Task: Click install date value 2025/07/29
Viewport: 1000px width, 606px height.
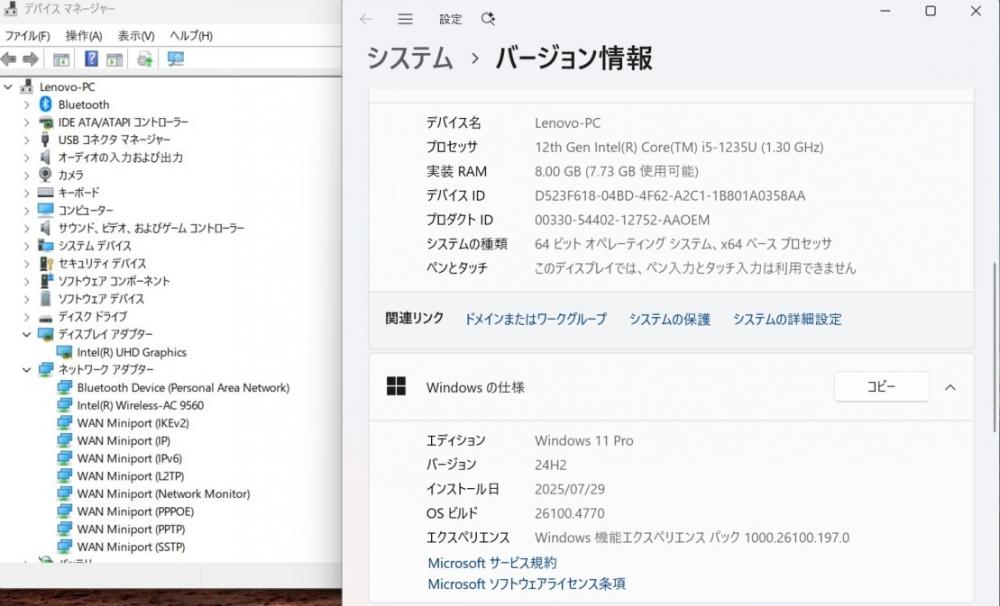Action: (570, 489)
